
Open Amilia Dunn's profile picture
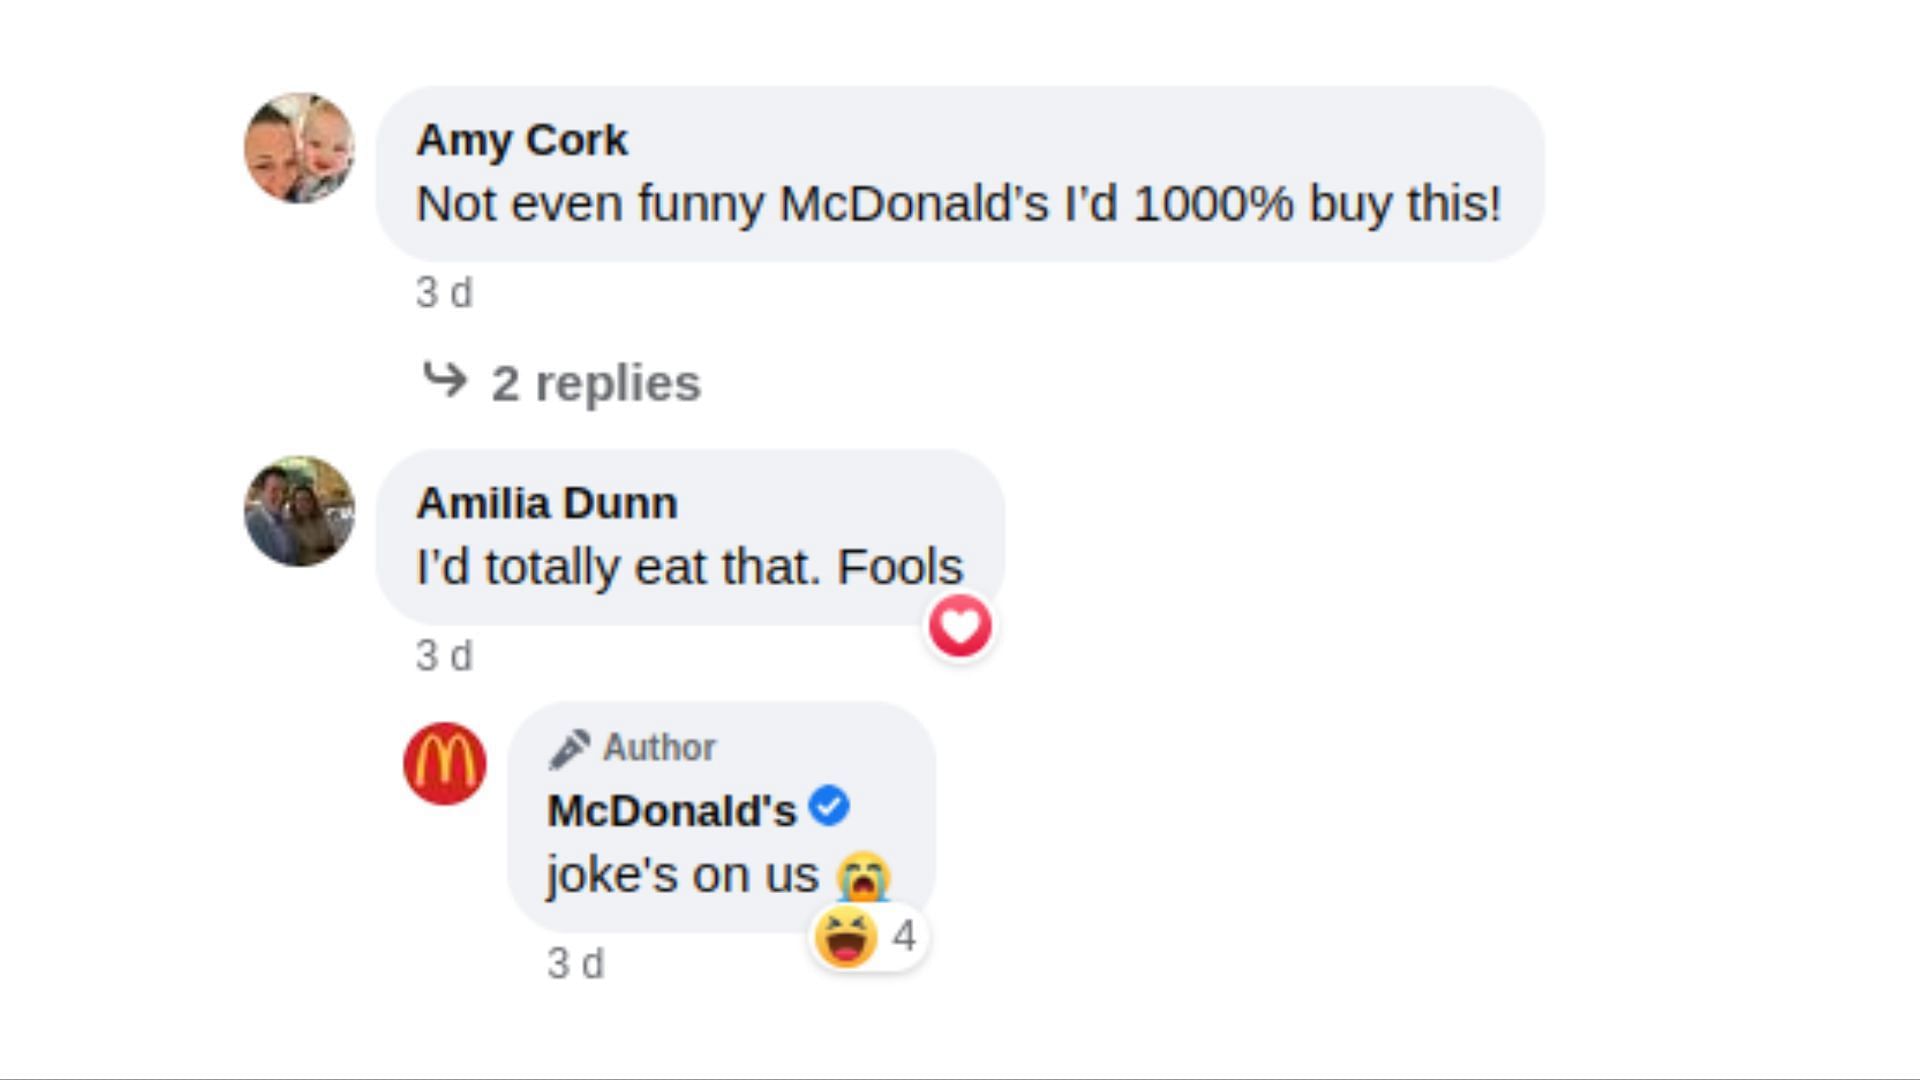point(299,511)
